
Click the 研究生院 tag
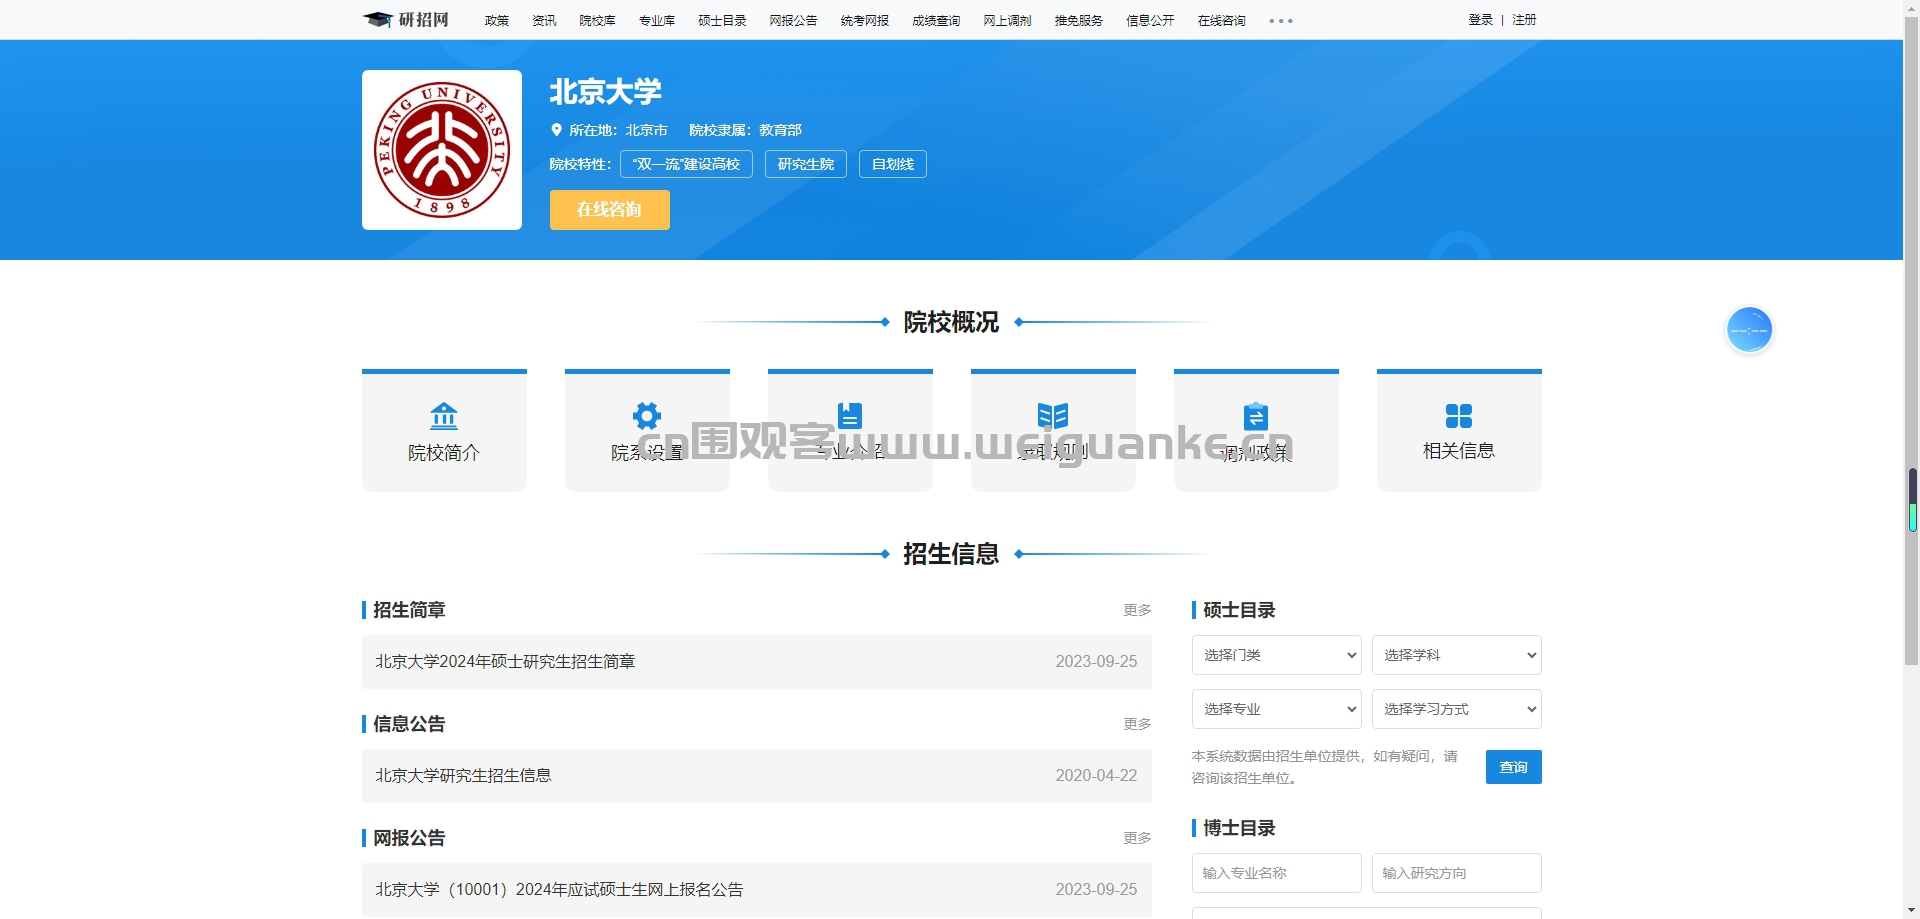point(806,164)
